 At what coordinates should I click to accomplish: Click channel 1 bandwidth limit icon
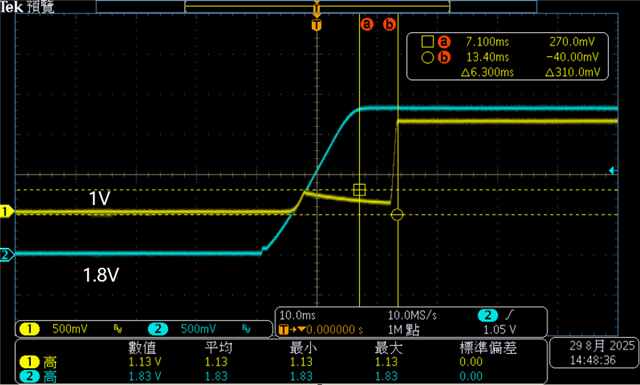(118, 329)
